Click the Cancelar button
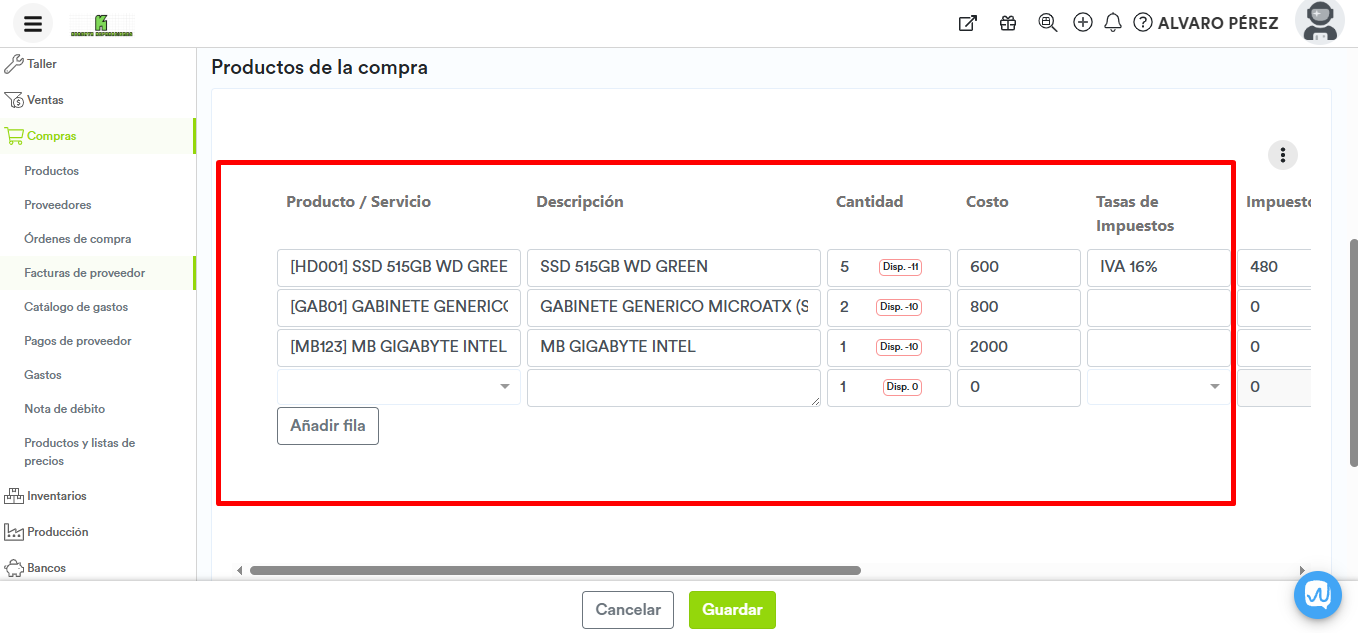Image resolution: width=1358 pixels, height=633 pixels. [x=628, y=610]
